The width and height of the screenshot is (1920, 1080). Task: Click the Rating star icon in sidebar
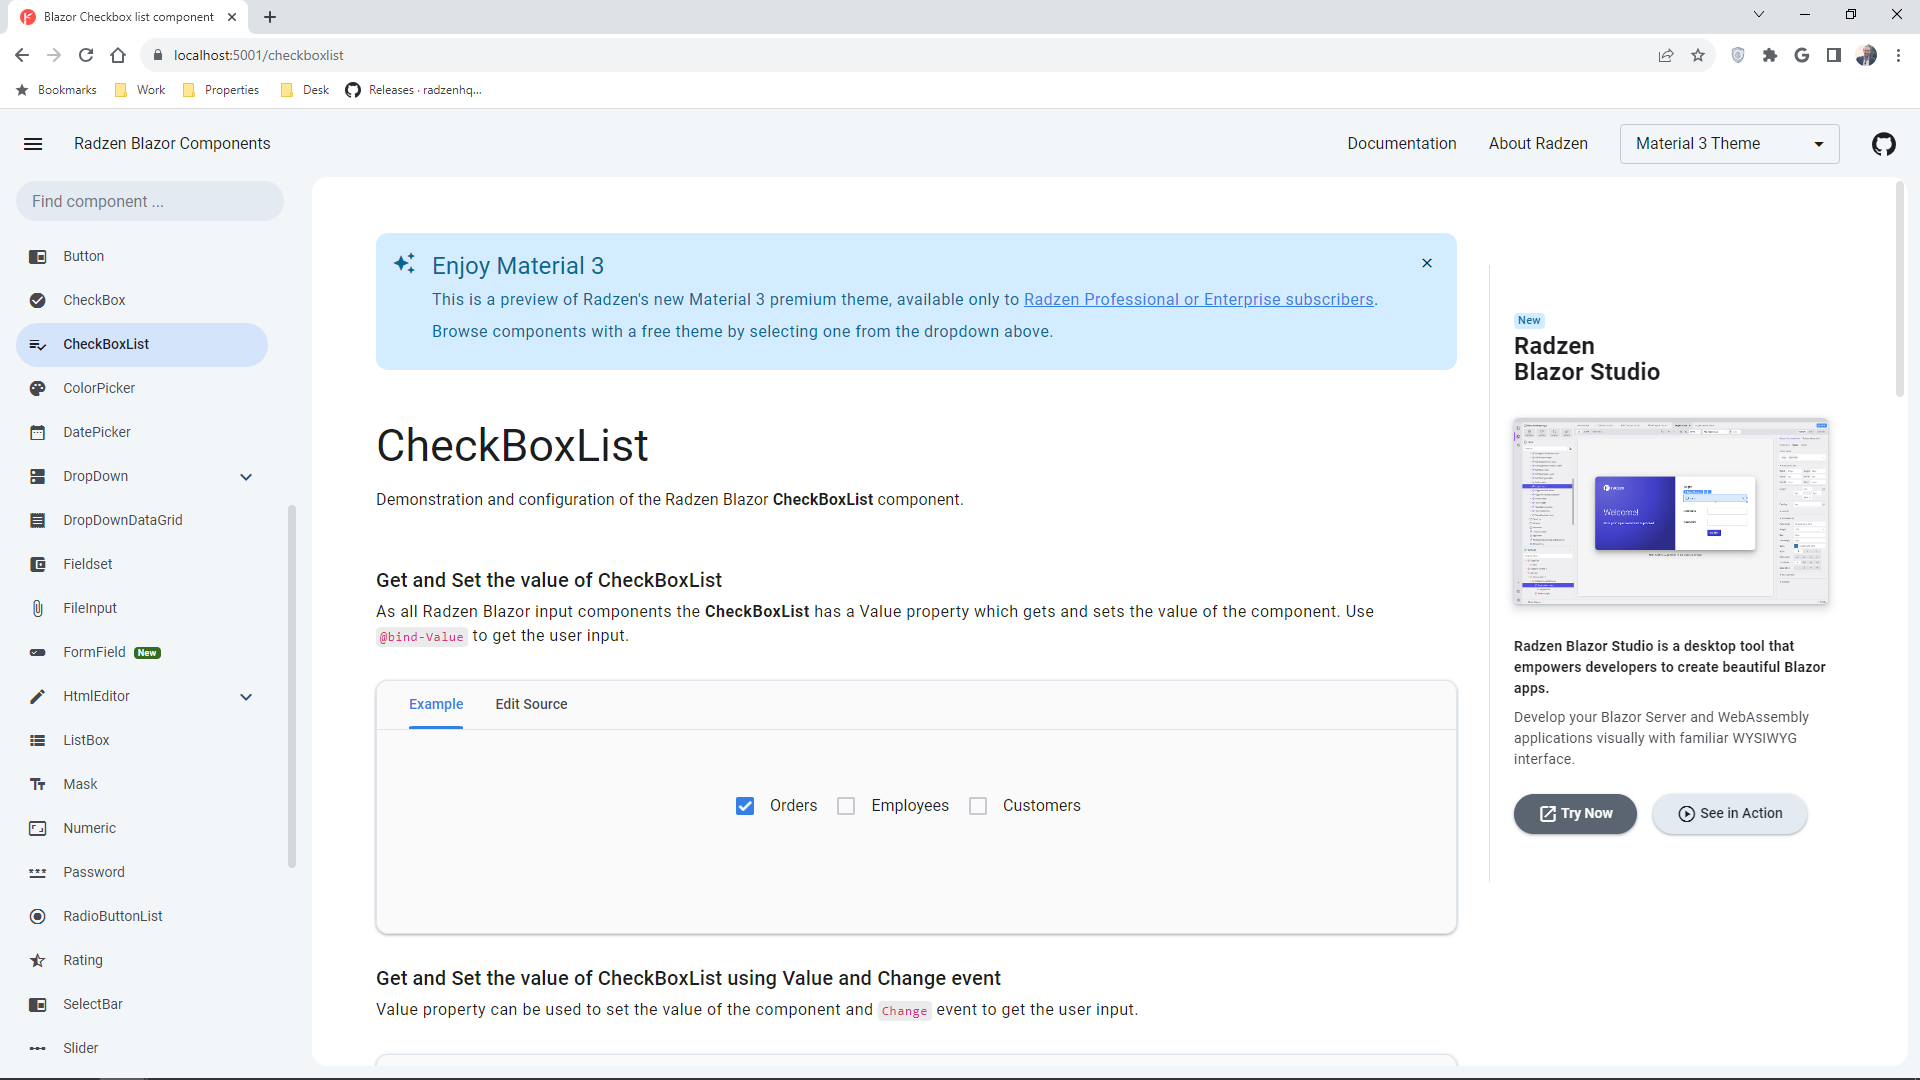(38, 960)
